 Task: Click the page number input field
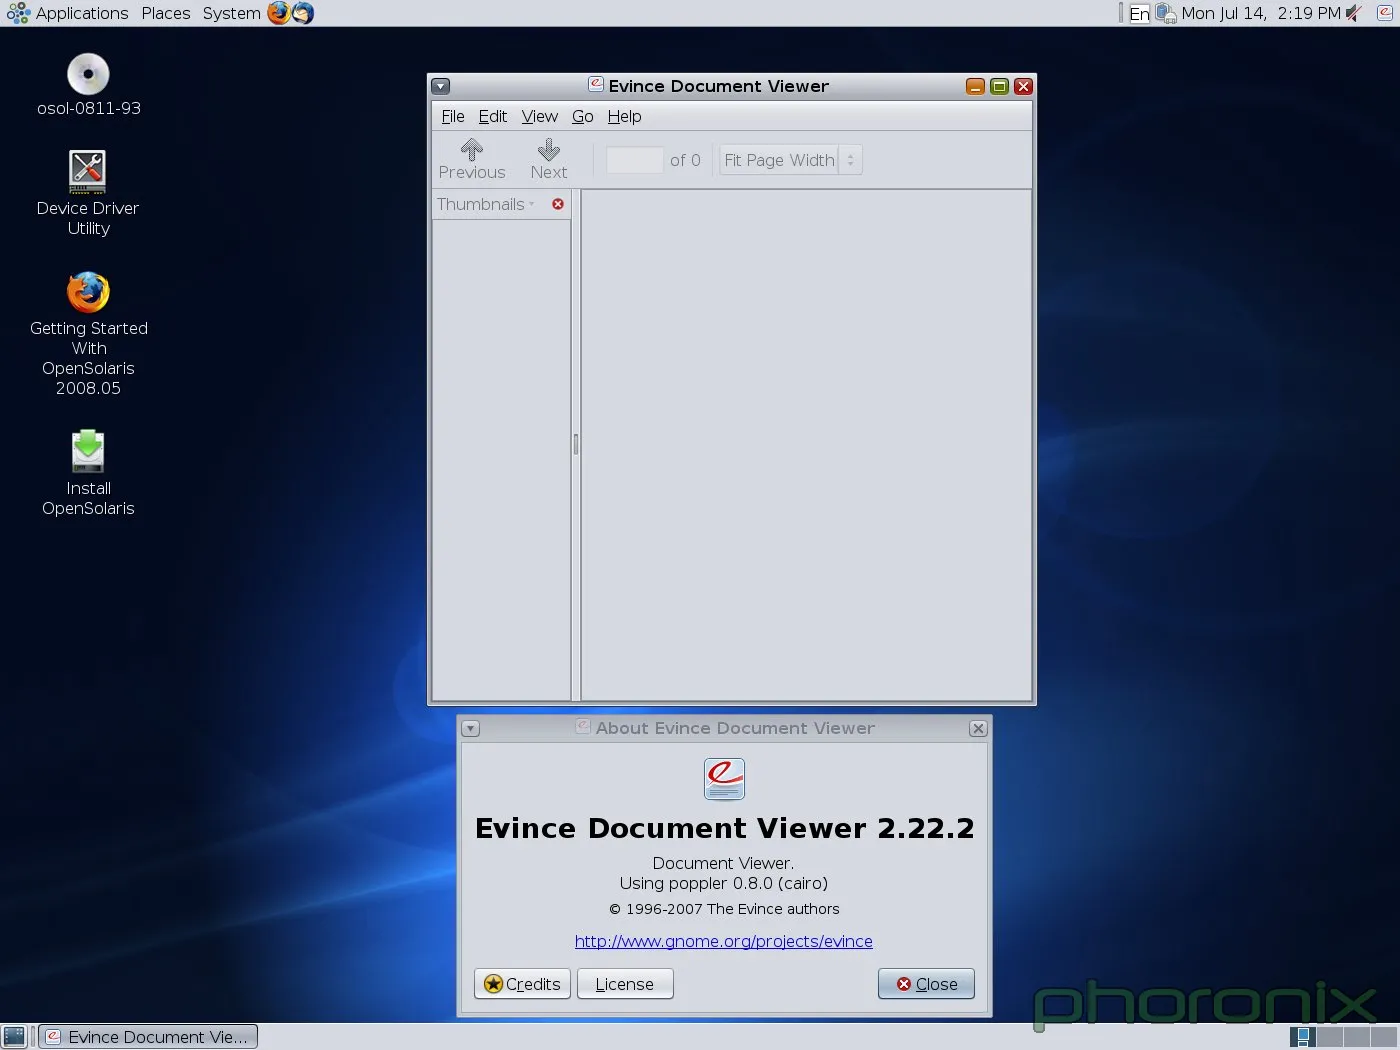[x=634, y=160]
